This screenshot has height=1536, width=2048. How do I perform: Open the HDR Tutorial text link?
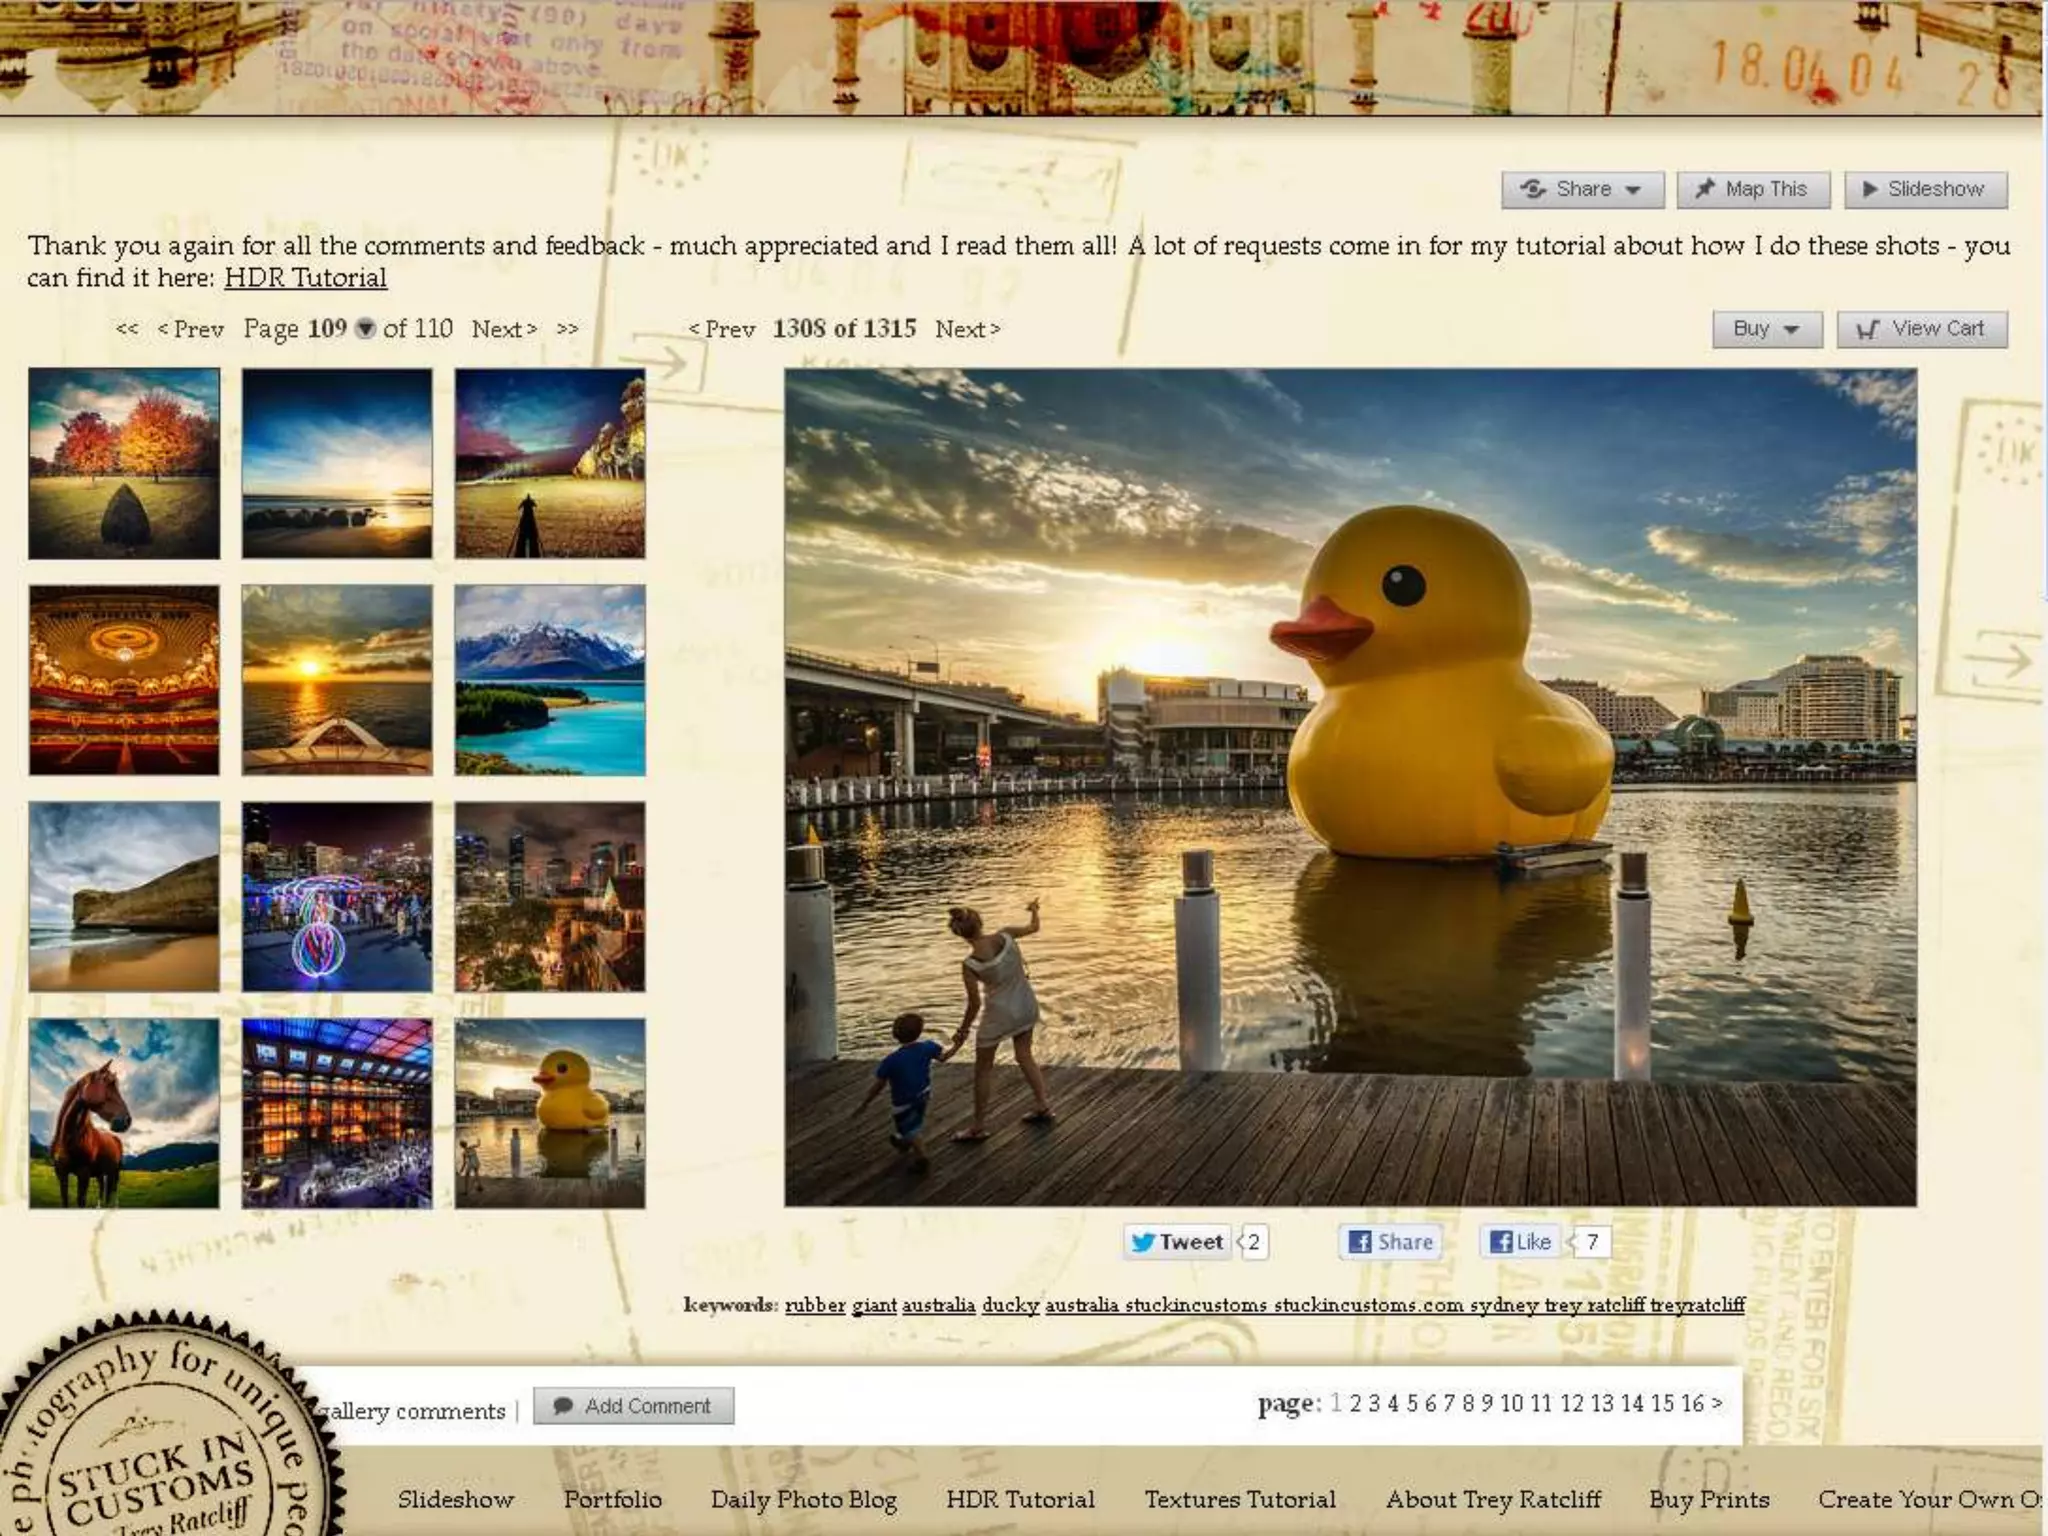click(305, 278)
